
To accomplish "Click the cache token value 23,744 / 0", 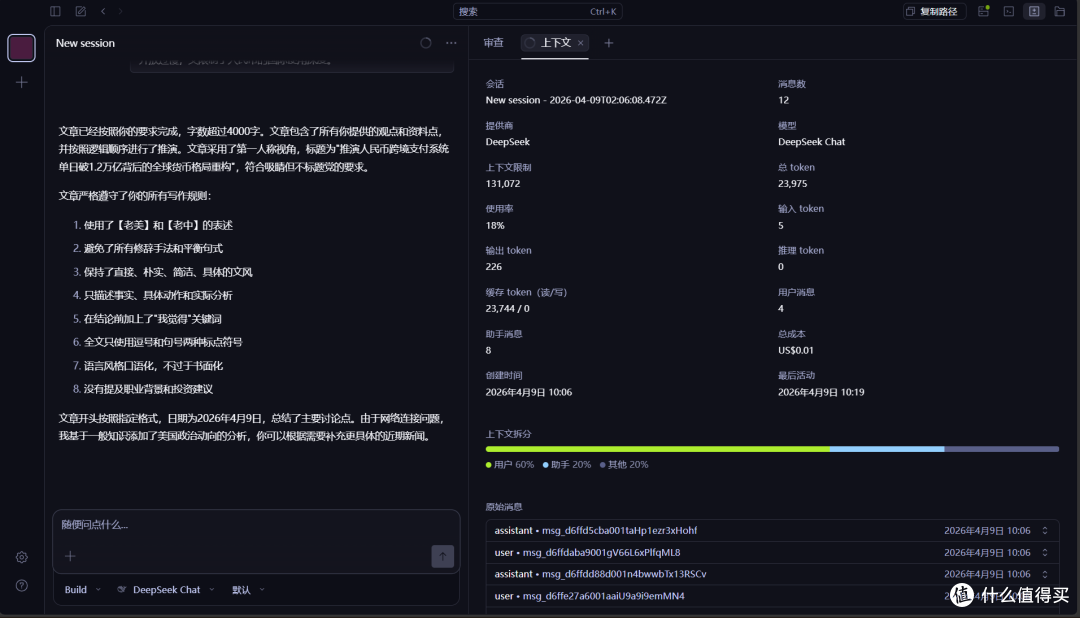I will [x=508, y=309].
